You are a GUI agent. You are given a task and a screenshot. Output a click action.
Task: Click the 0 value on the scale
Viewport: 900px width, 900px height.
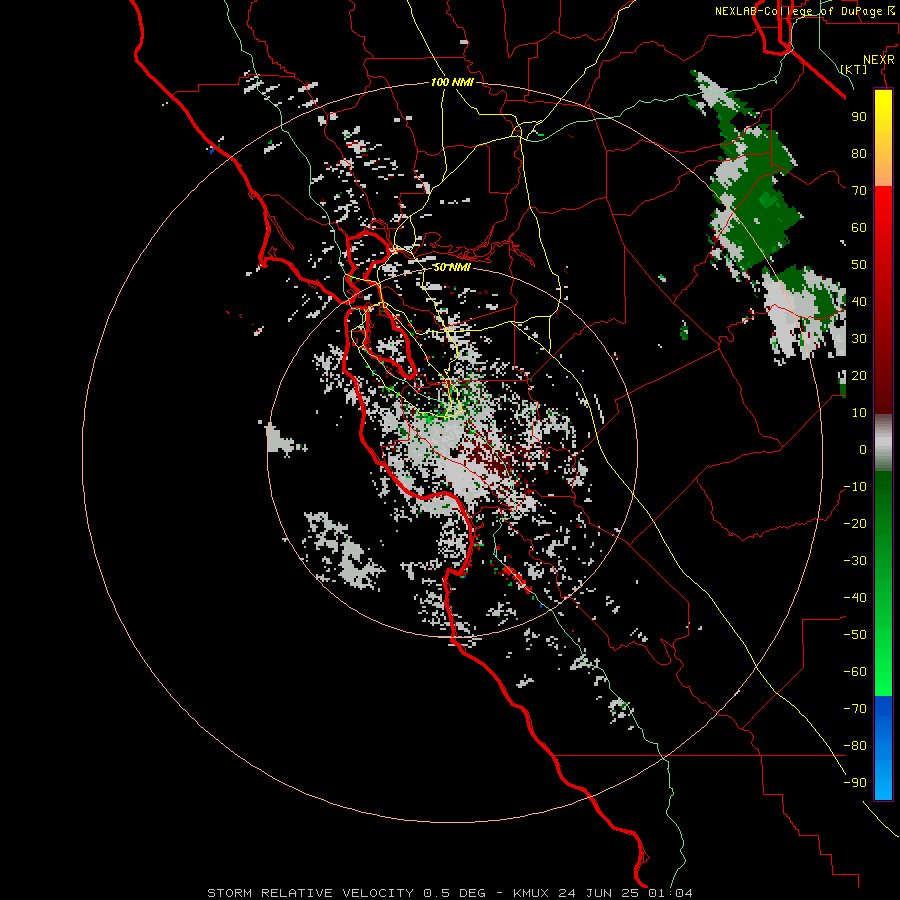(x=863, y=449)
